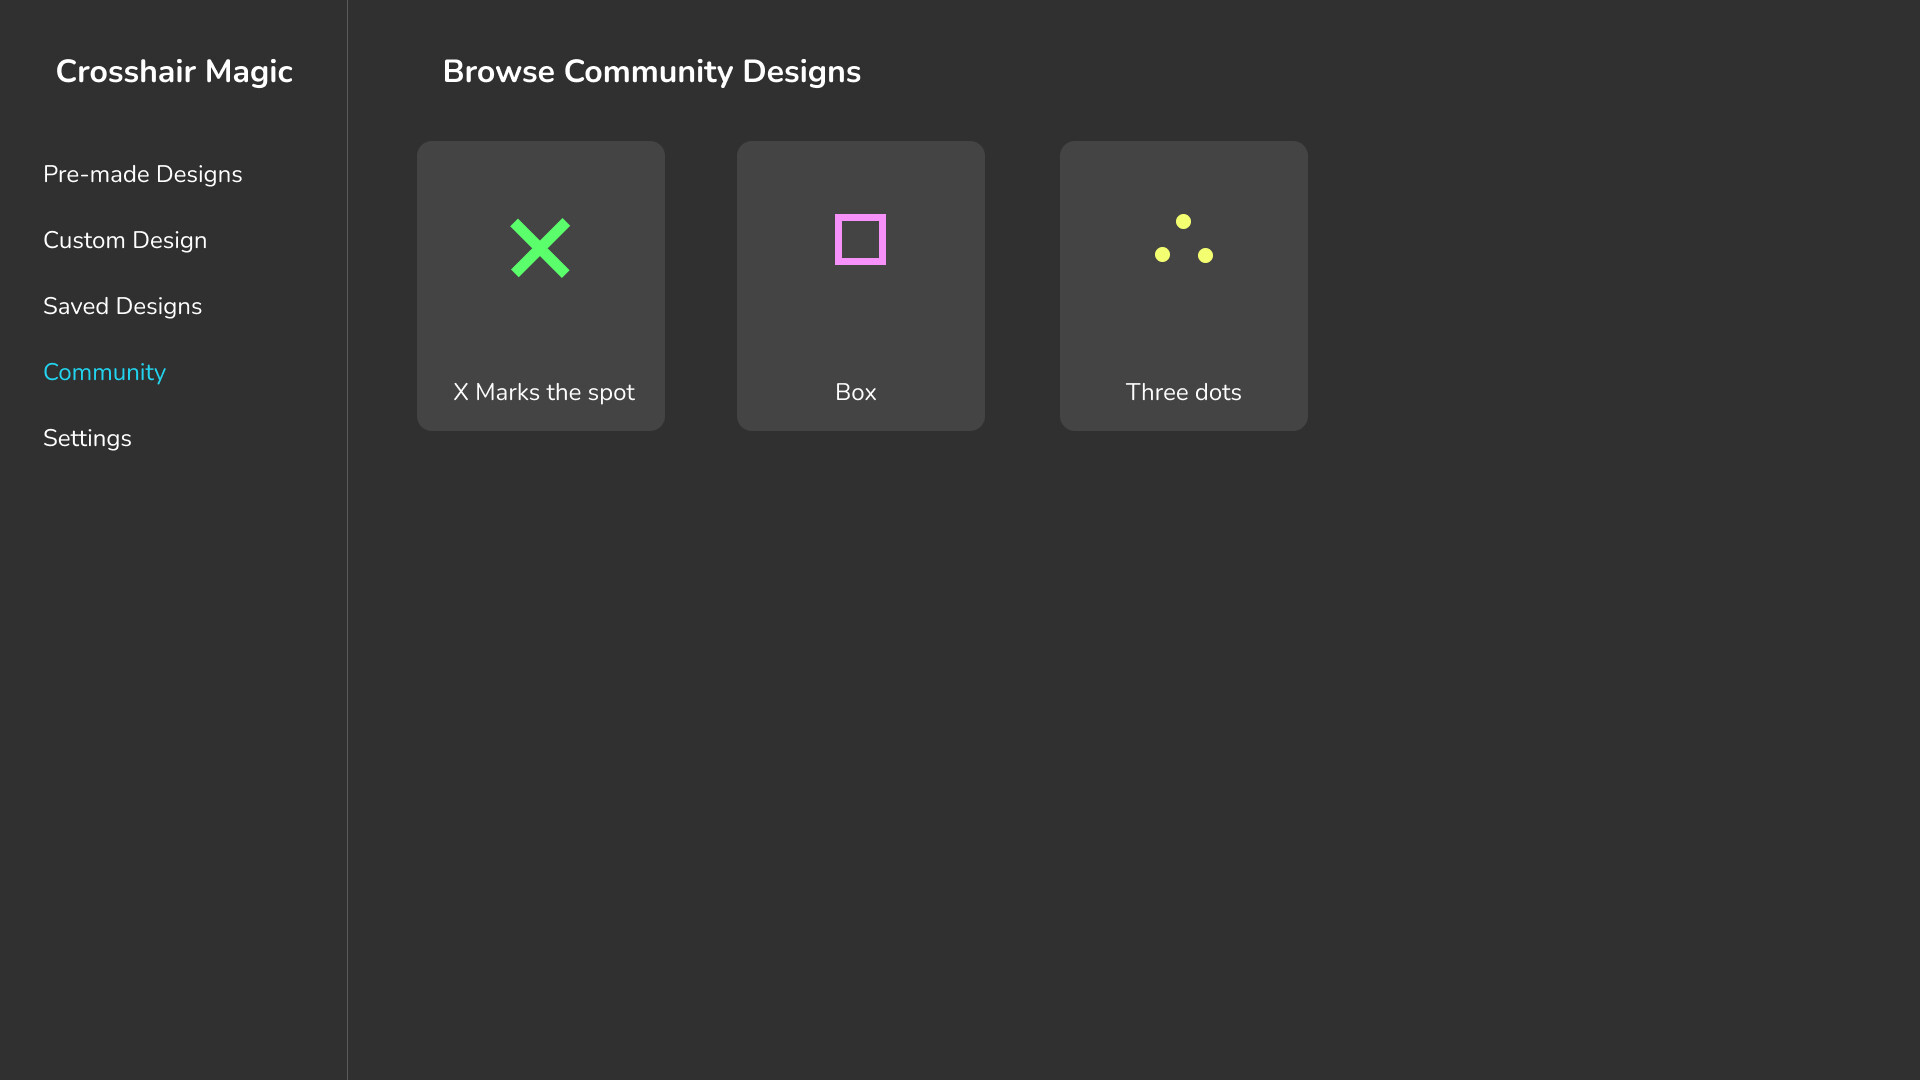This screenshot has width=1920, height=1080.
Task: Open Pre-made Designs section
Action: tap(142, 174)
